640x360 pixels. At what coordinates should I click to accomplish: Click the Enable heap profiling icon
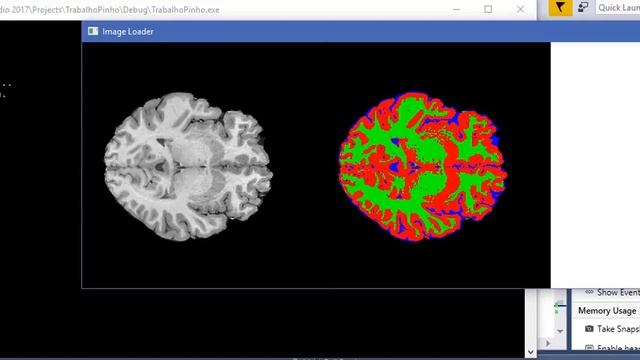pos(589,348)
